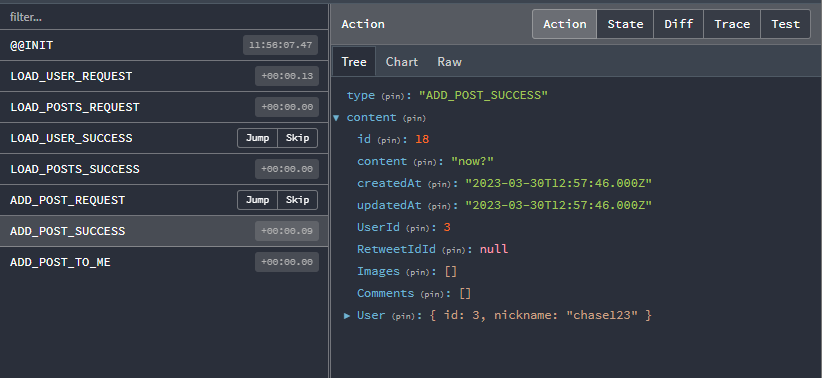Image resolution: width=822 pixels, height=378 pixels.
Task: Switch to the State view
Action: [625, 24]
